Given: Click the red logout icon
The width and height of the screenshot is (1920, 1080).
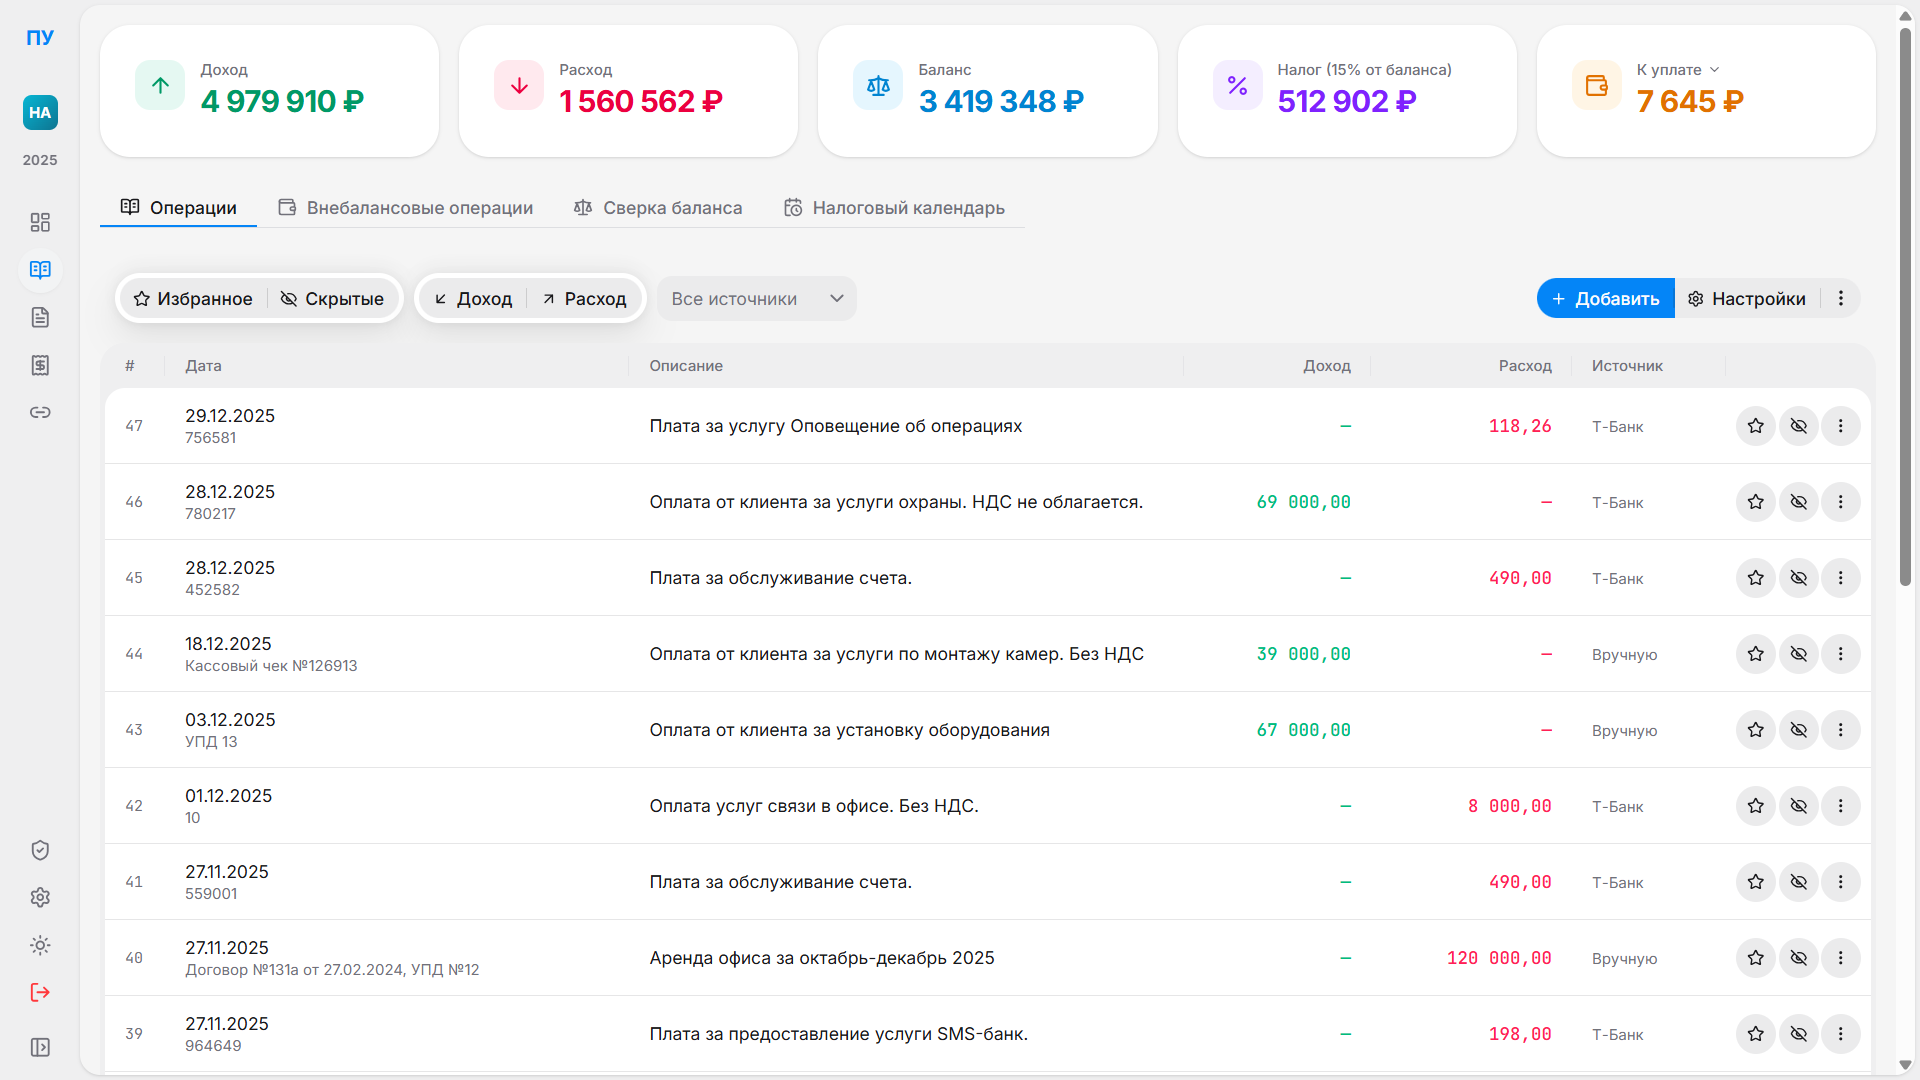Looking at the screenshot, I should [x=40, y=992].
